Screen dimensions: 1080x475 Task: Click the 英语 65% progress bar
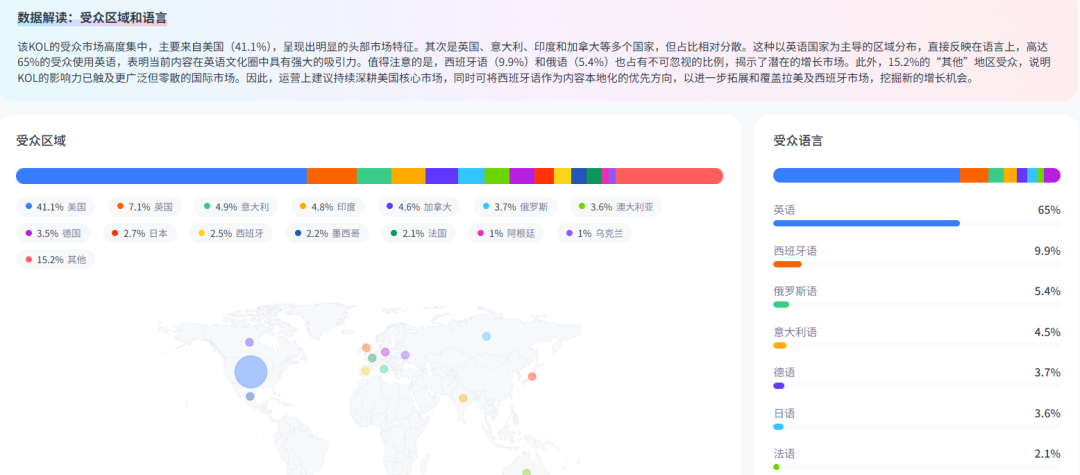866,223
